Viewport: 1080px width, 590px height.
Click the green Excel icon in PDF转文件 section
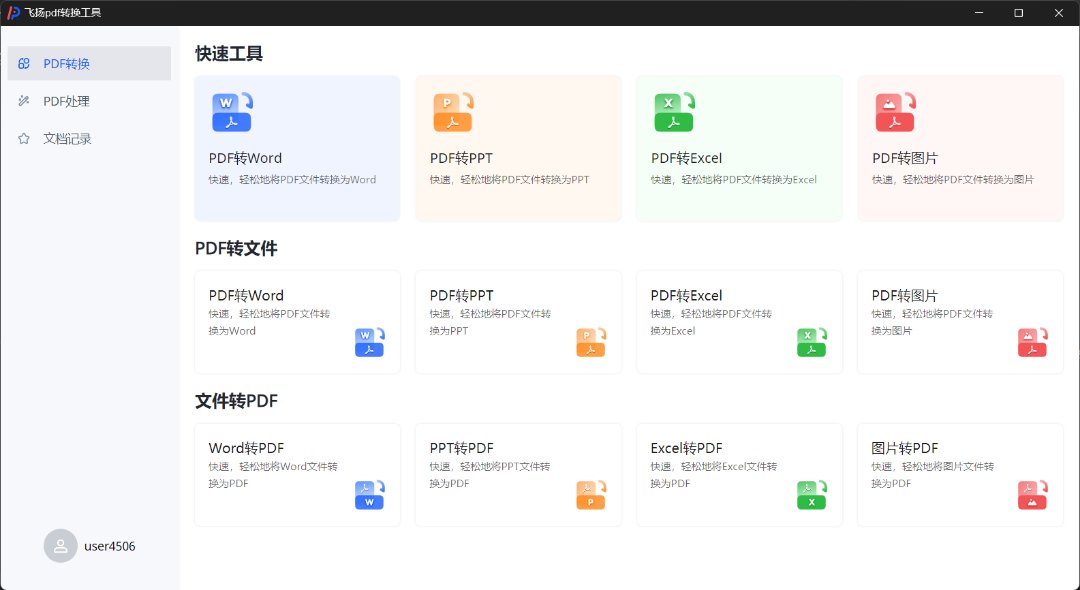[811, 342]
